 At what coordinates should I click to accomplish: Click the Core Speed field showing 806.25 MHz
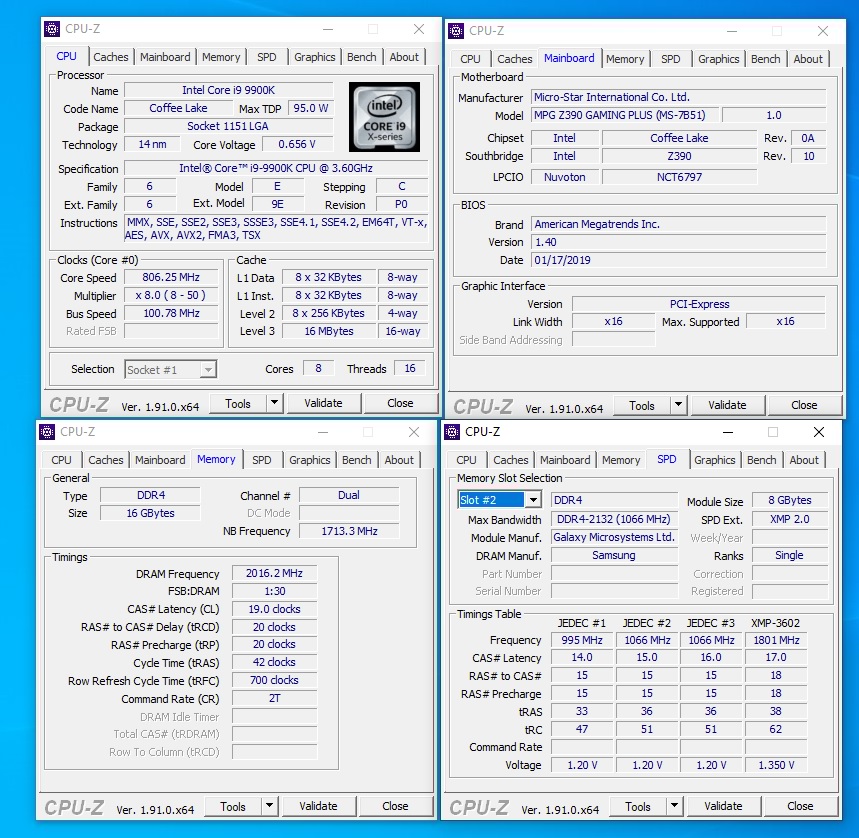[x=171, y=278]
